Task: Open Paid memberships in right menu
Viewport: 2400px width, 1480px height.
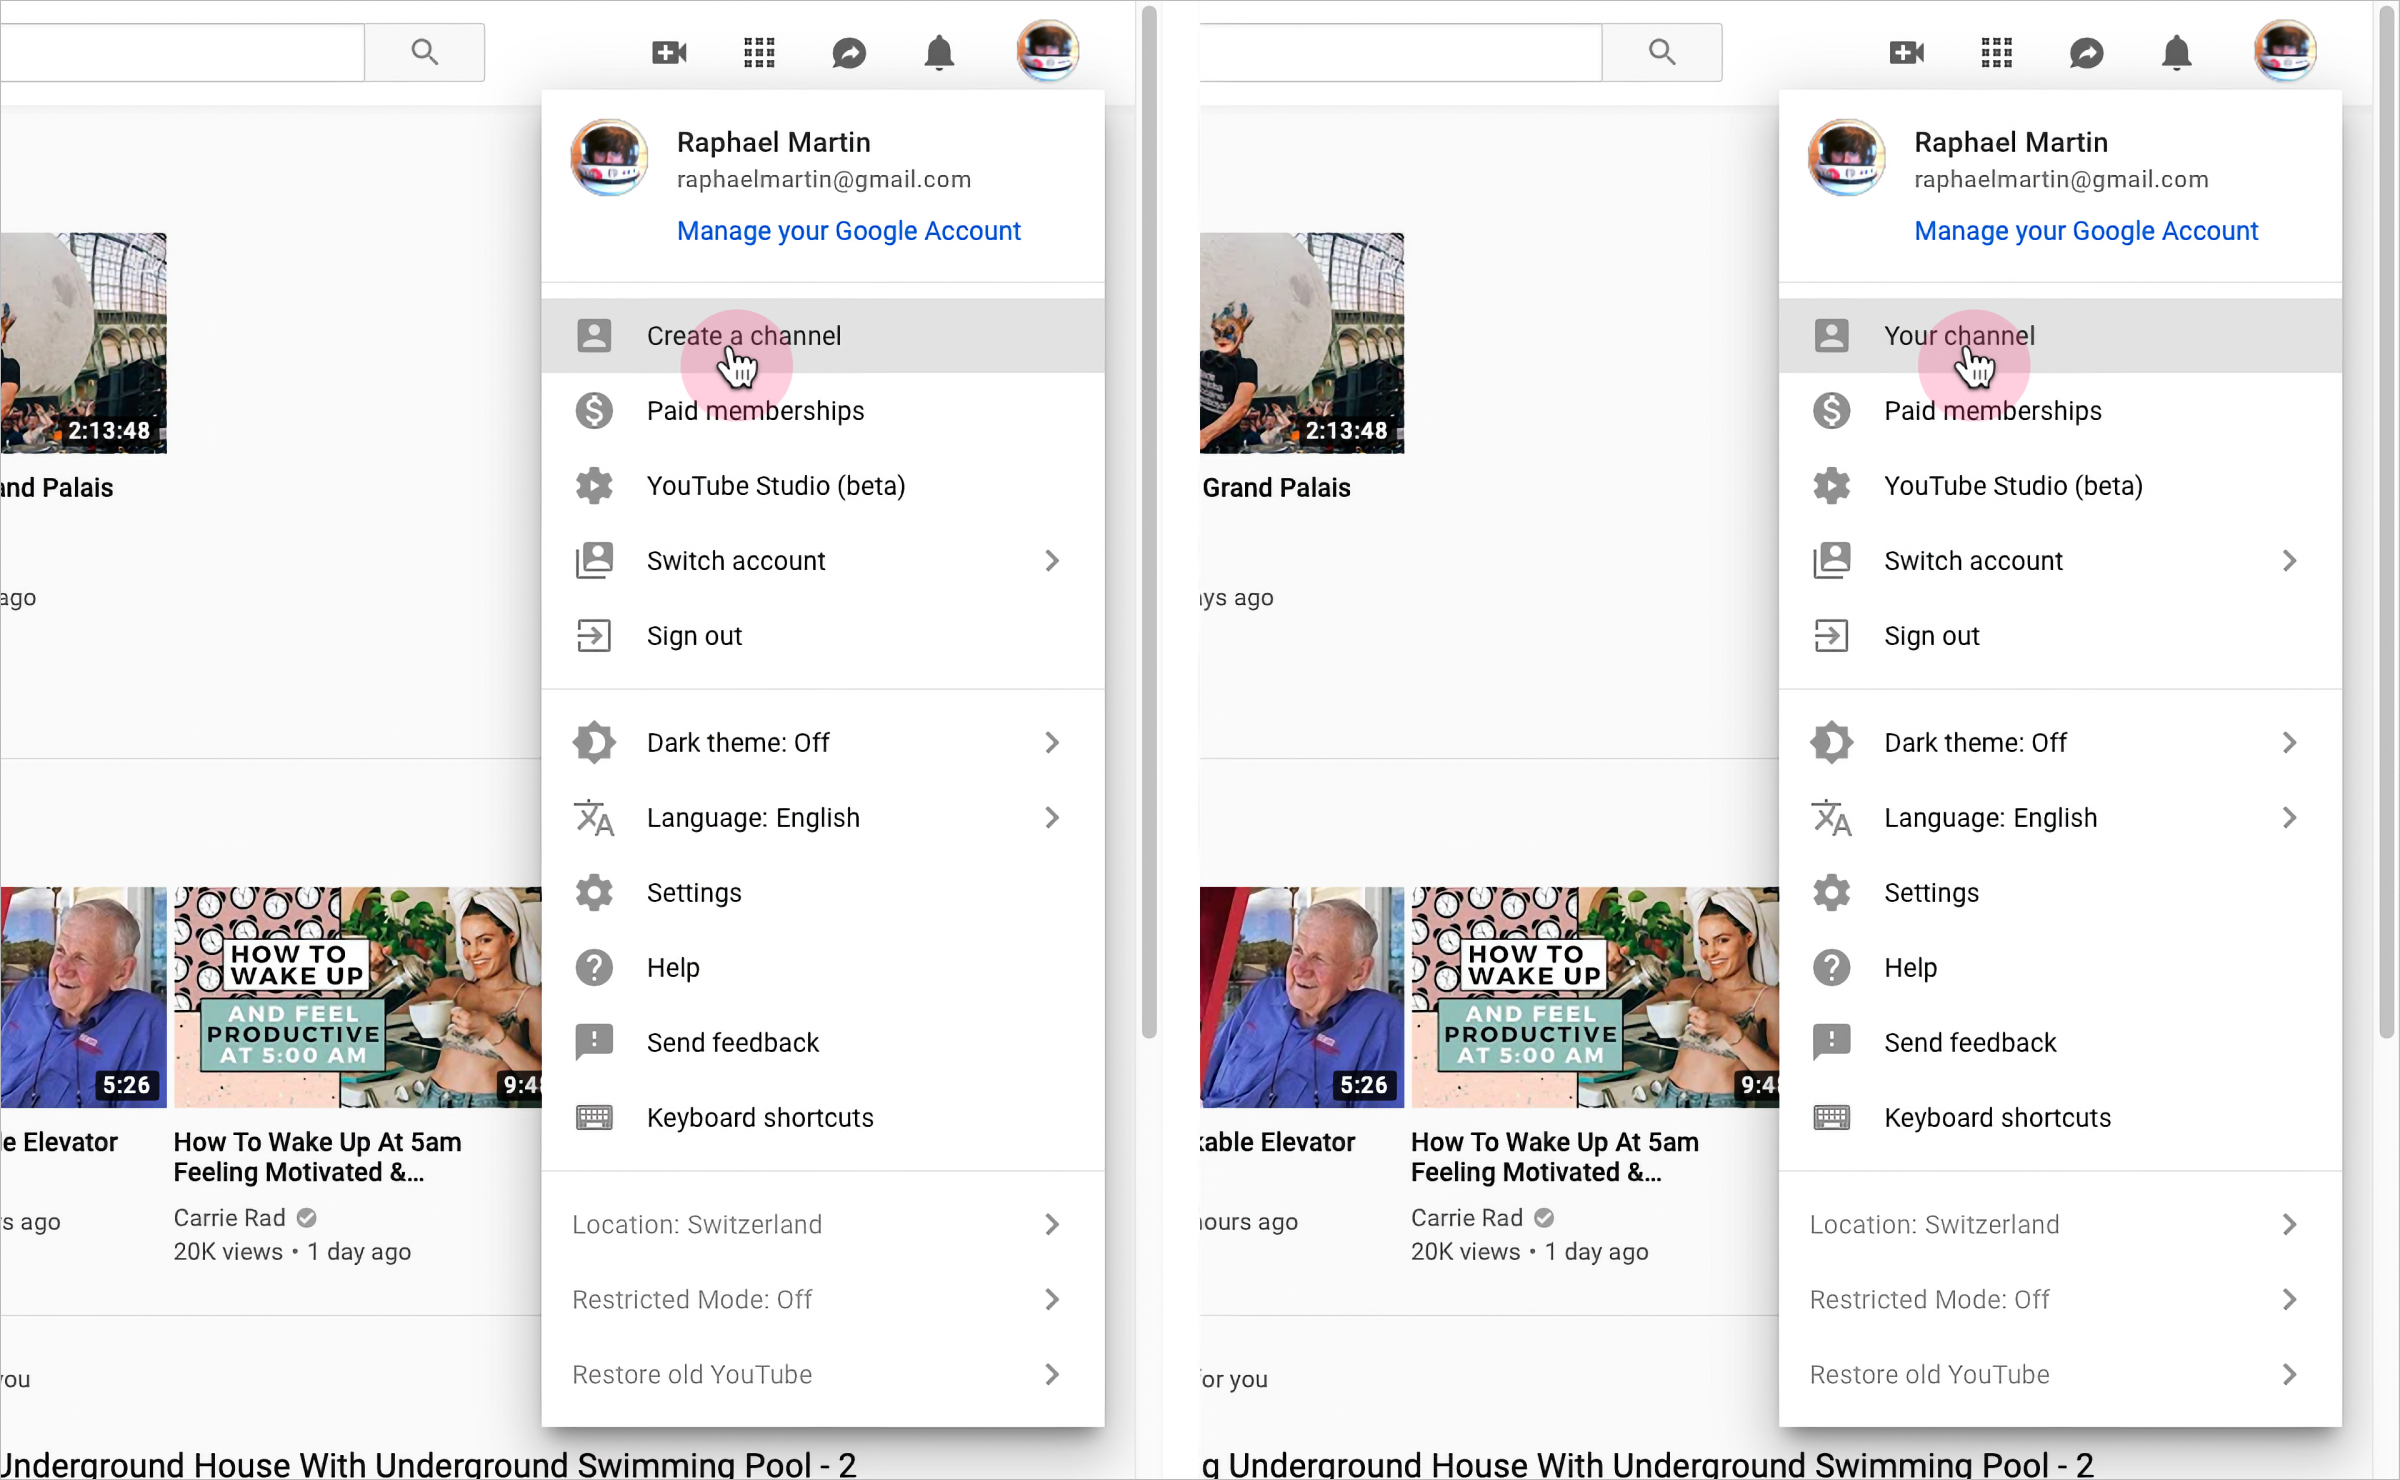Action: (2060, 411)
